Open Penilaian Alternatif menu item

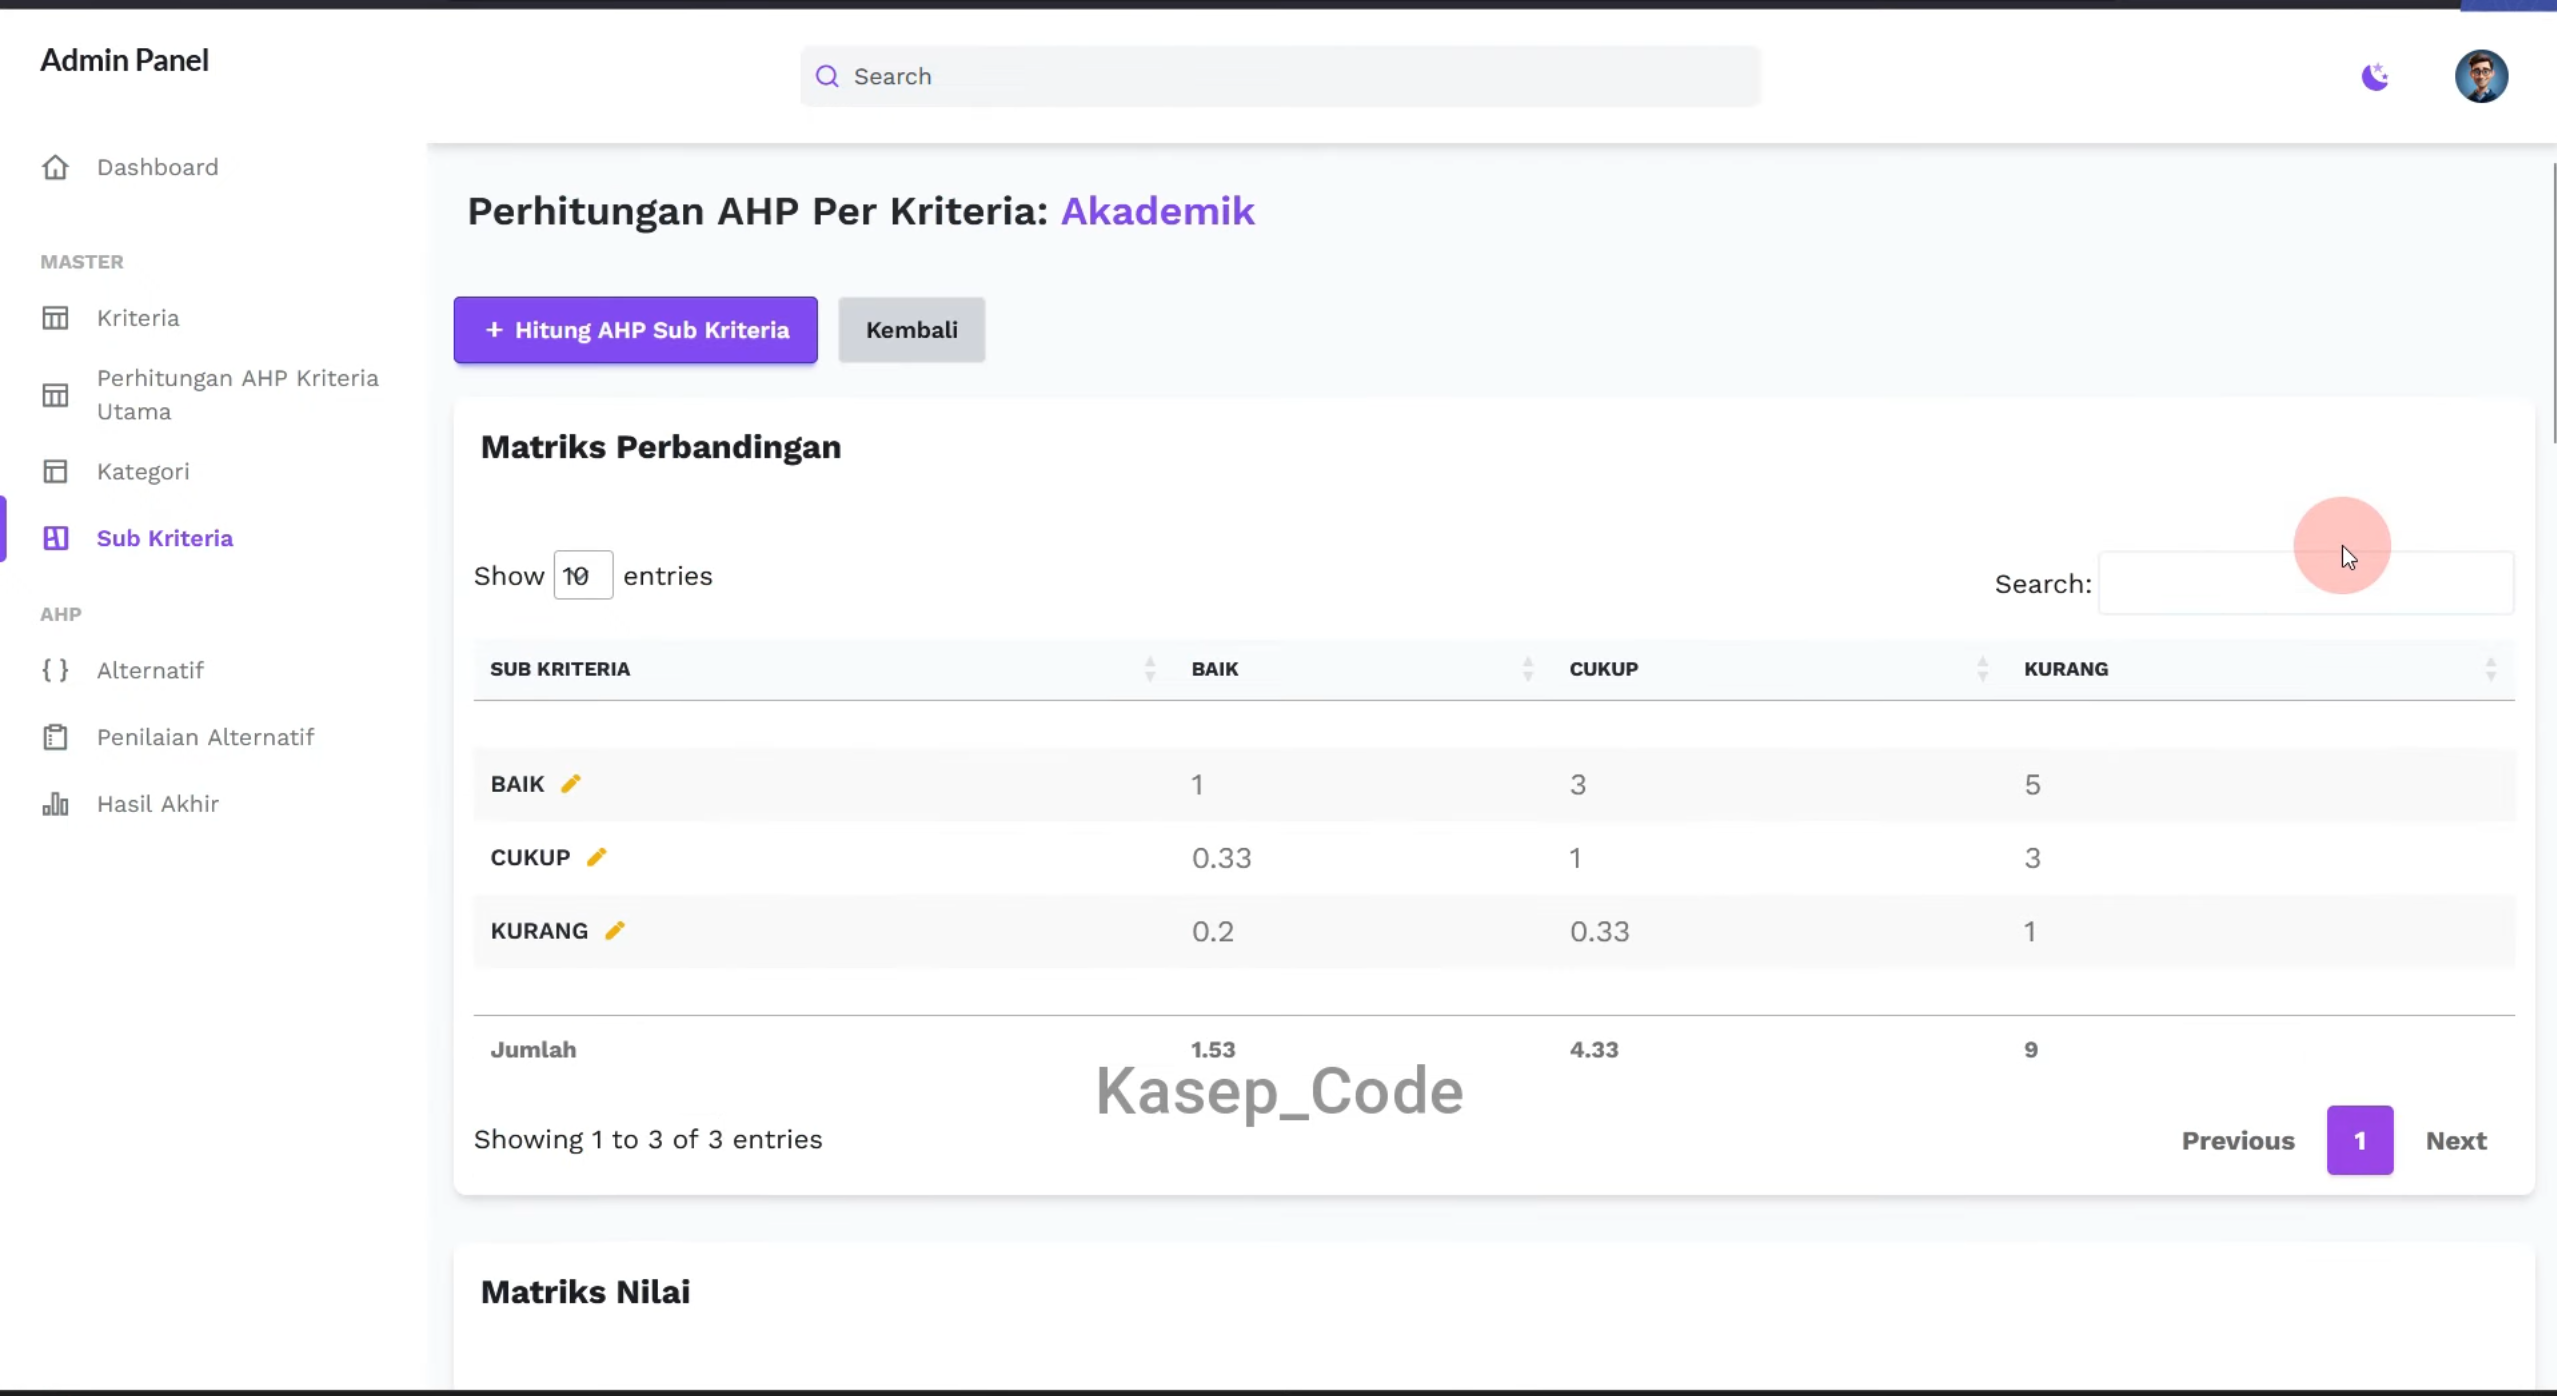coord(205,737)
